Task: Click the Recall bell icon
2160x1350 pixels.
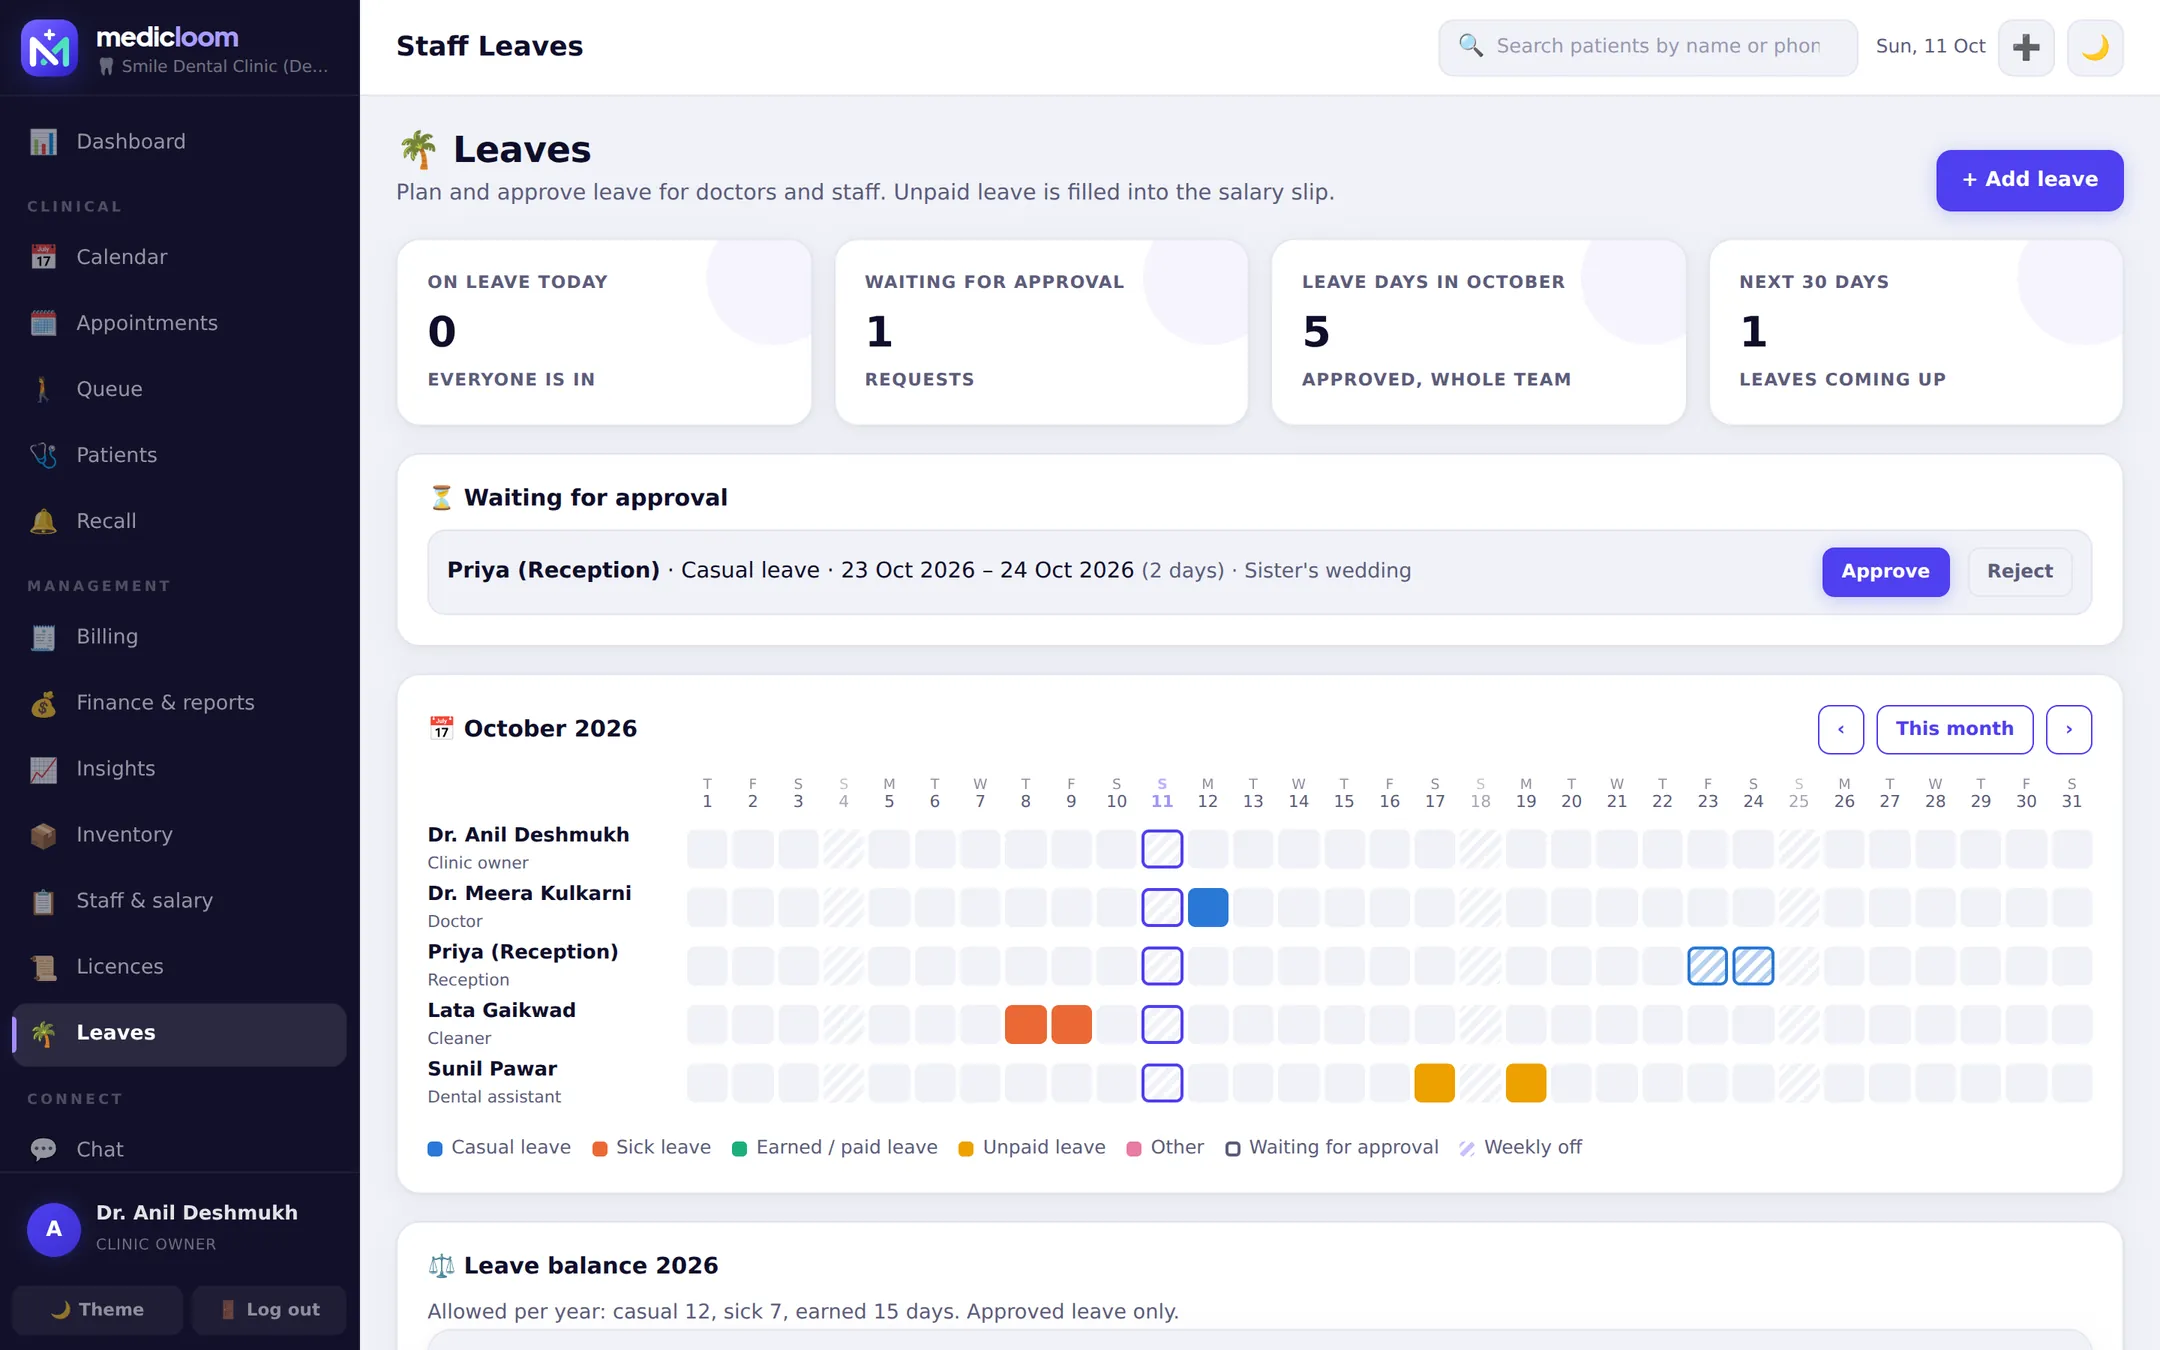Action: tap(43, 521)
